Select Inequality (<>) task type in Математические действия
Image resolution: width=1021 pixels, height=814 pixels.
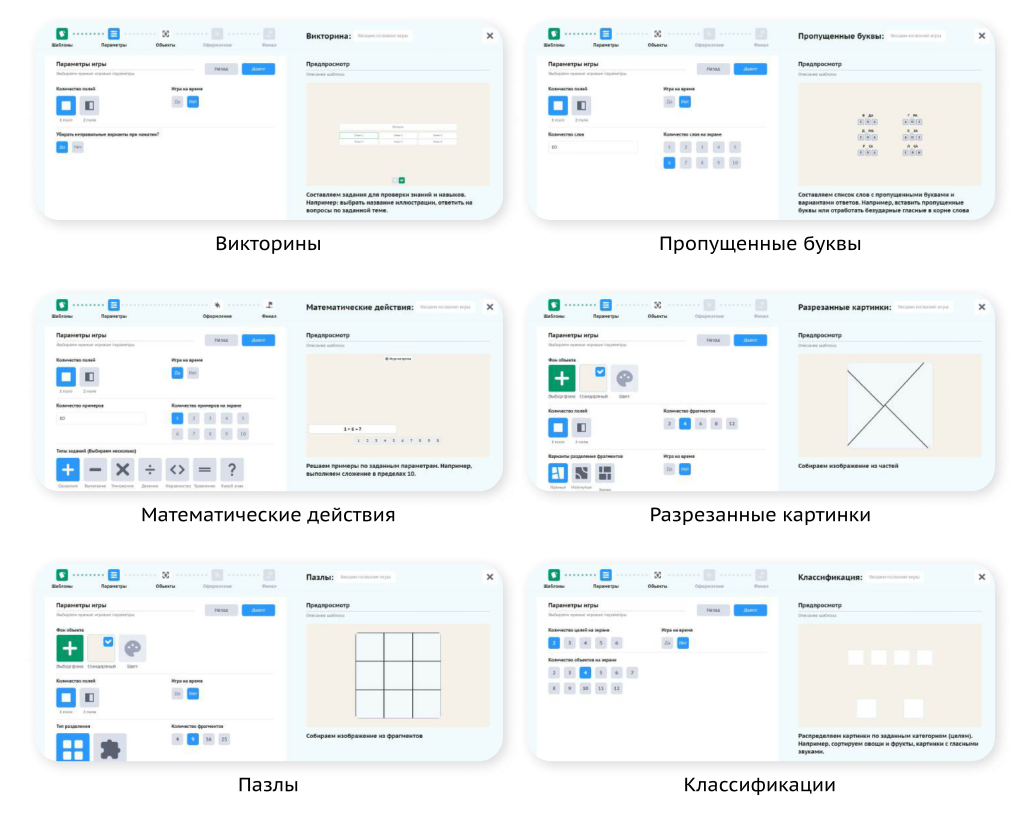tap(177, 470)
